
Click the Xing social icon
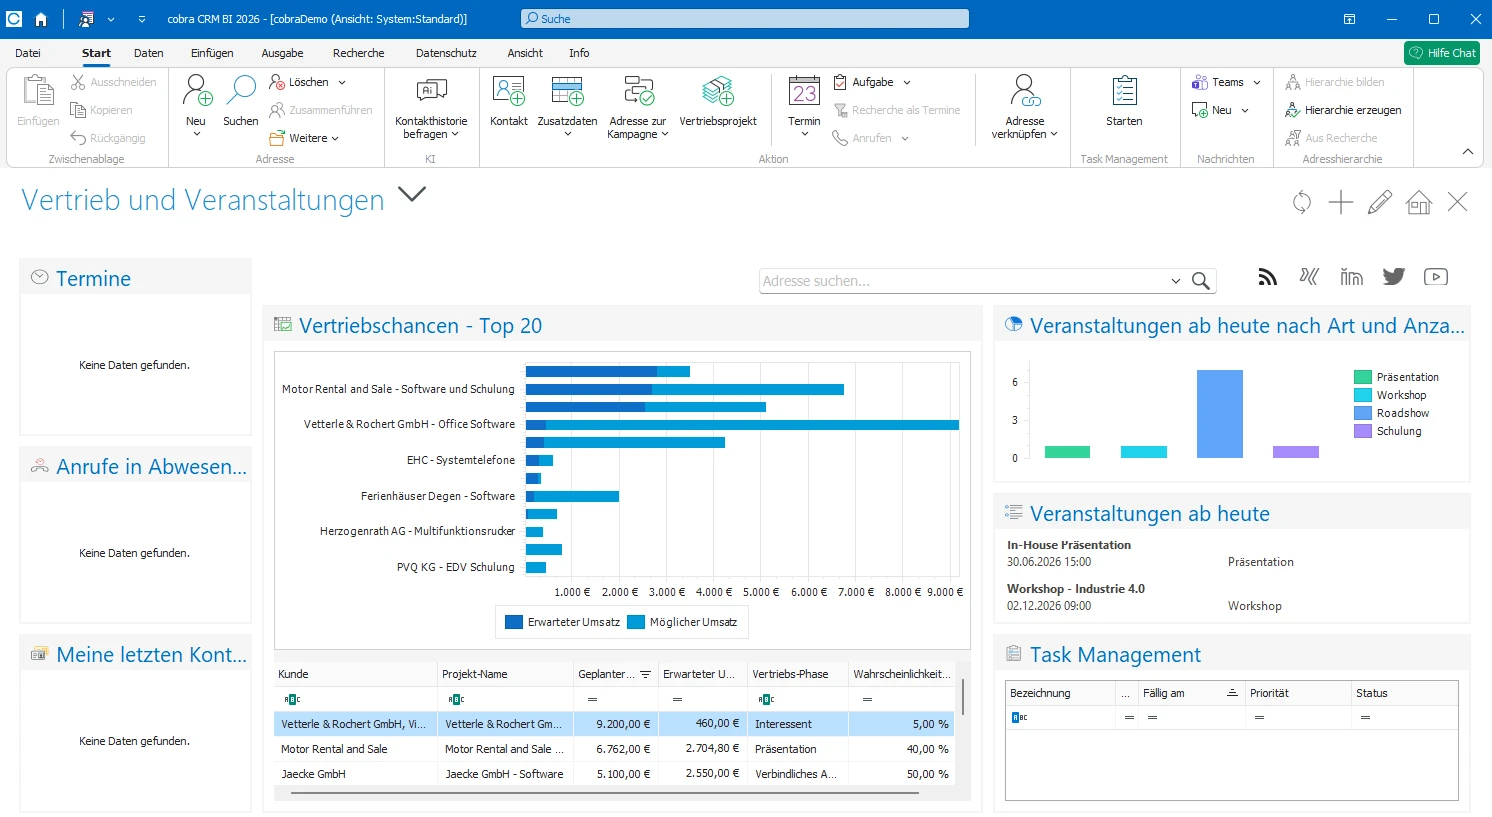[x=1309, y=277]
